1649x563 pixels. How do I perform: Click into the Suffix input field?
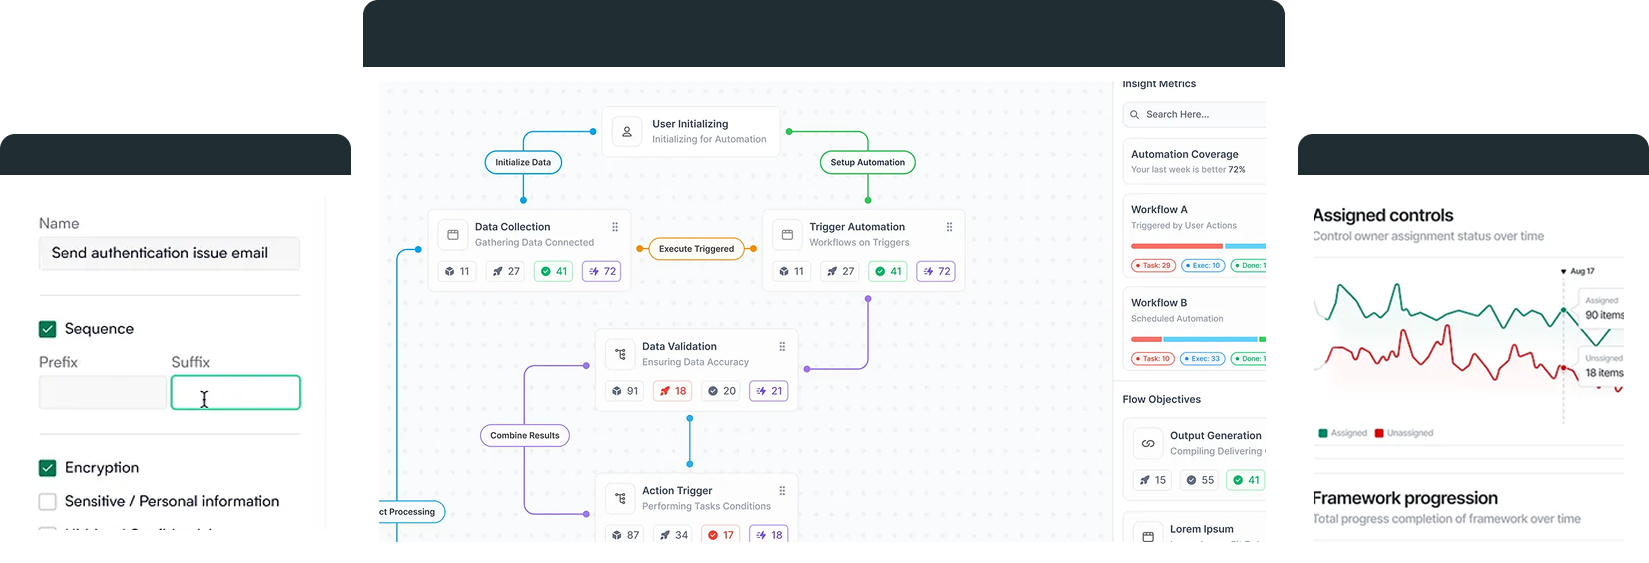tap(236, 393)
